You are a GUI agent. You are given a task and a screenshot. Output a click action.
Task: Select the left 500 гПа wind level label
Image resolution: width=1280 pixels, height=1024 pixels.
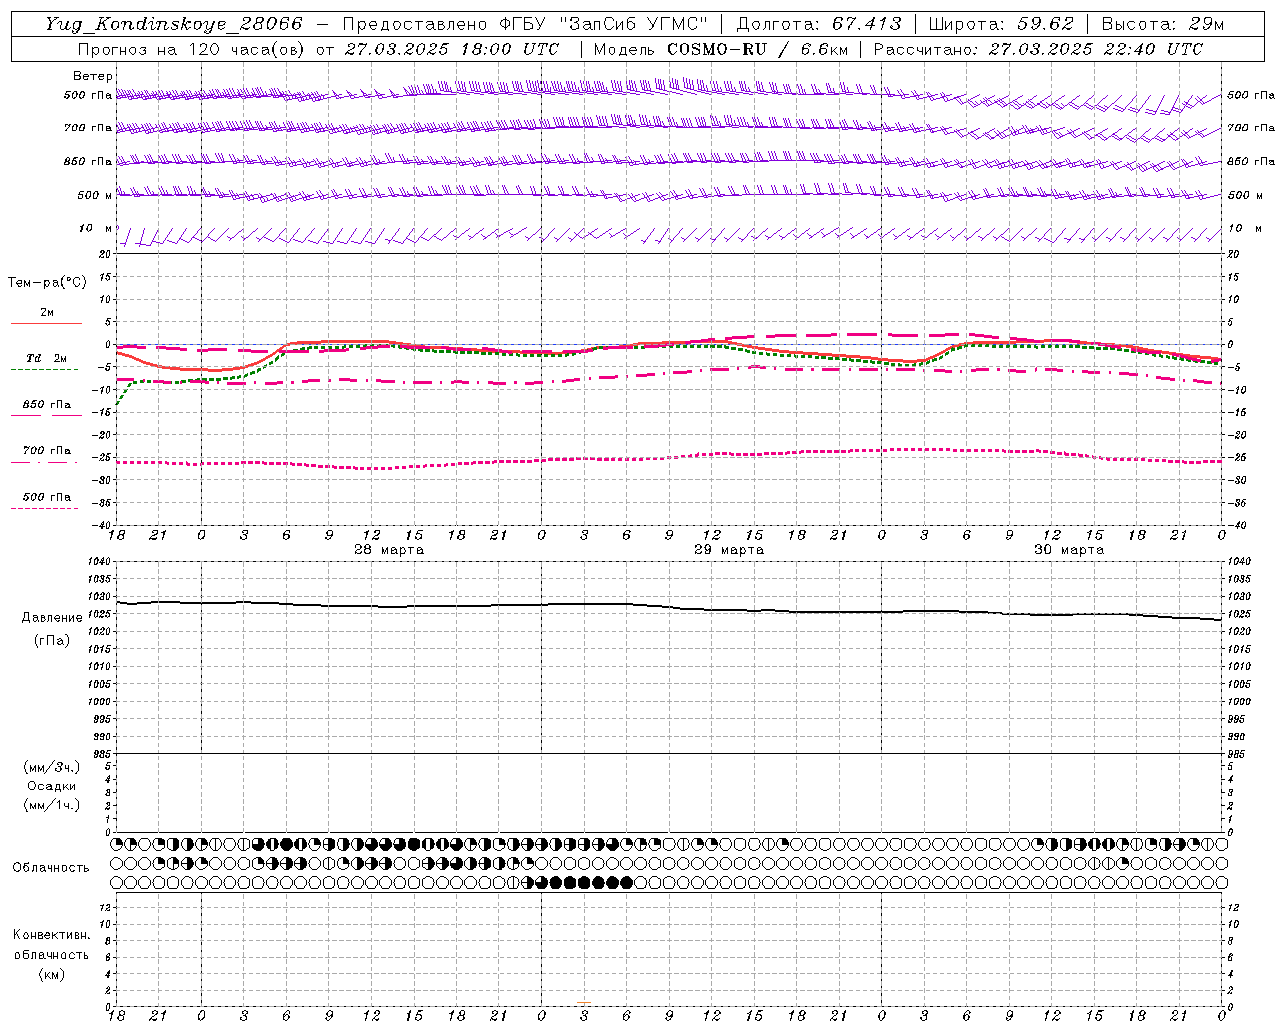(x=88, y=96)
